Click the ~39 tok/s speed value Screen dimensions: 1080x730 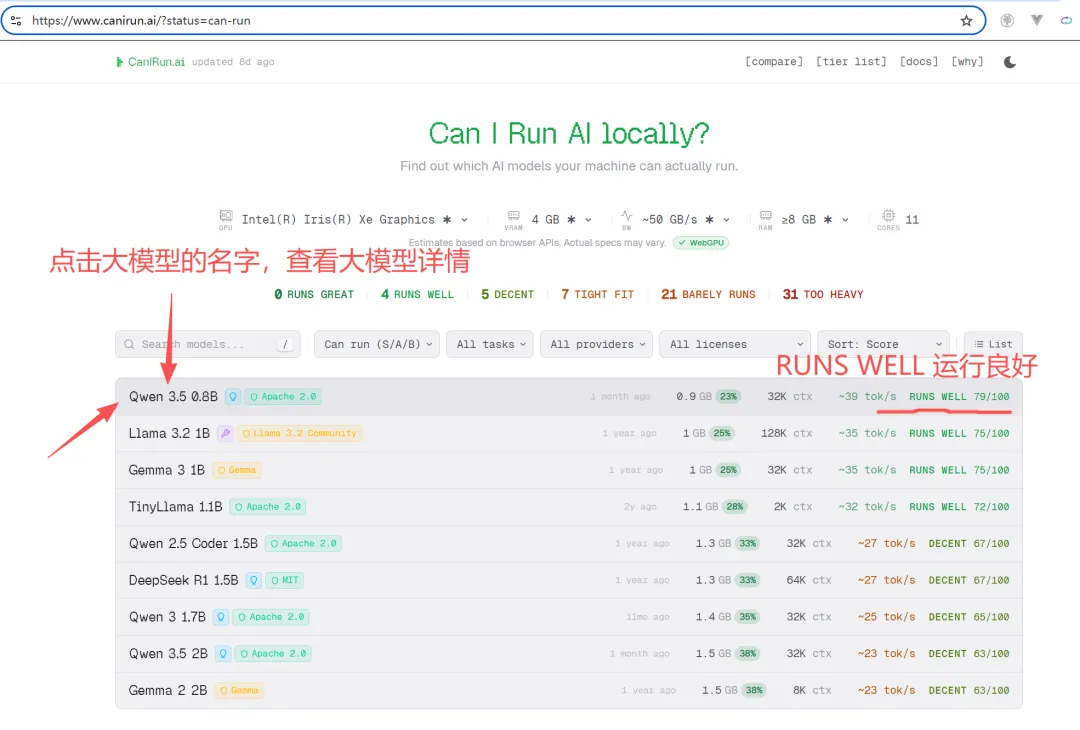coord(867,397)
